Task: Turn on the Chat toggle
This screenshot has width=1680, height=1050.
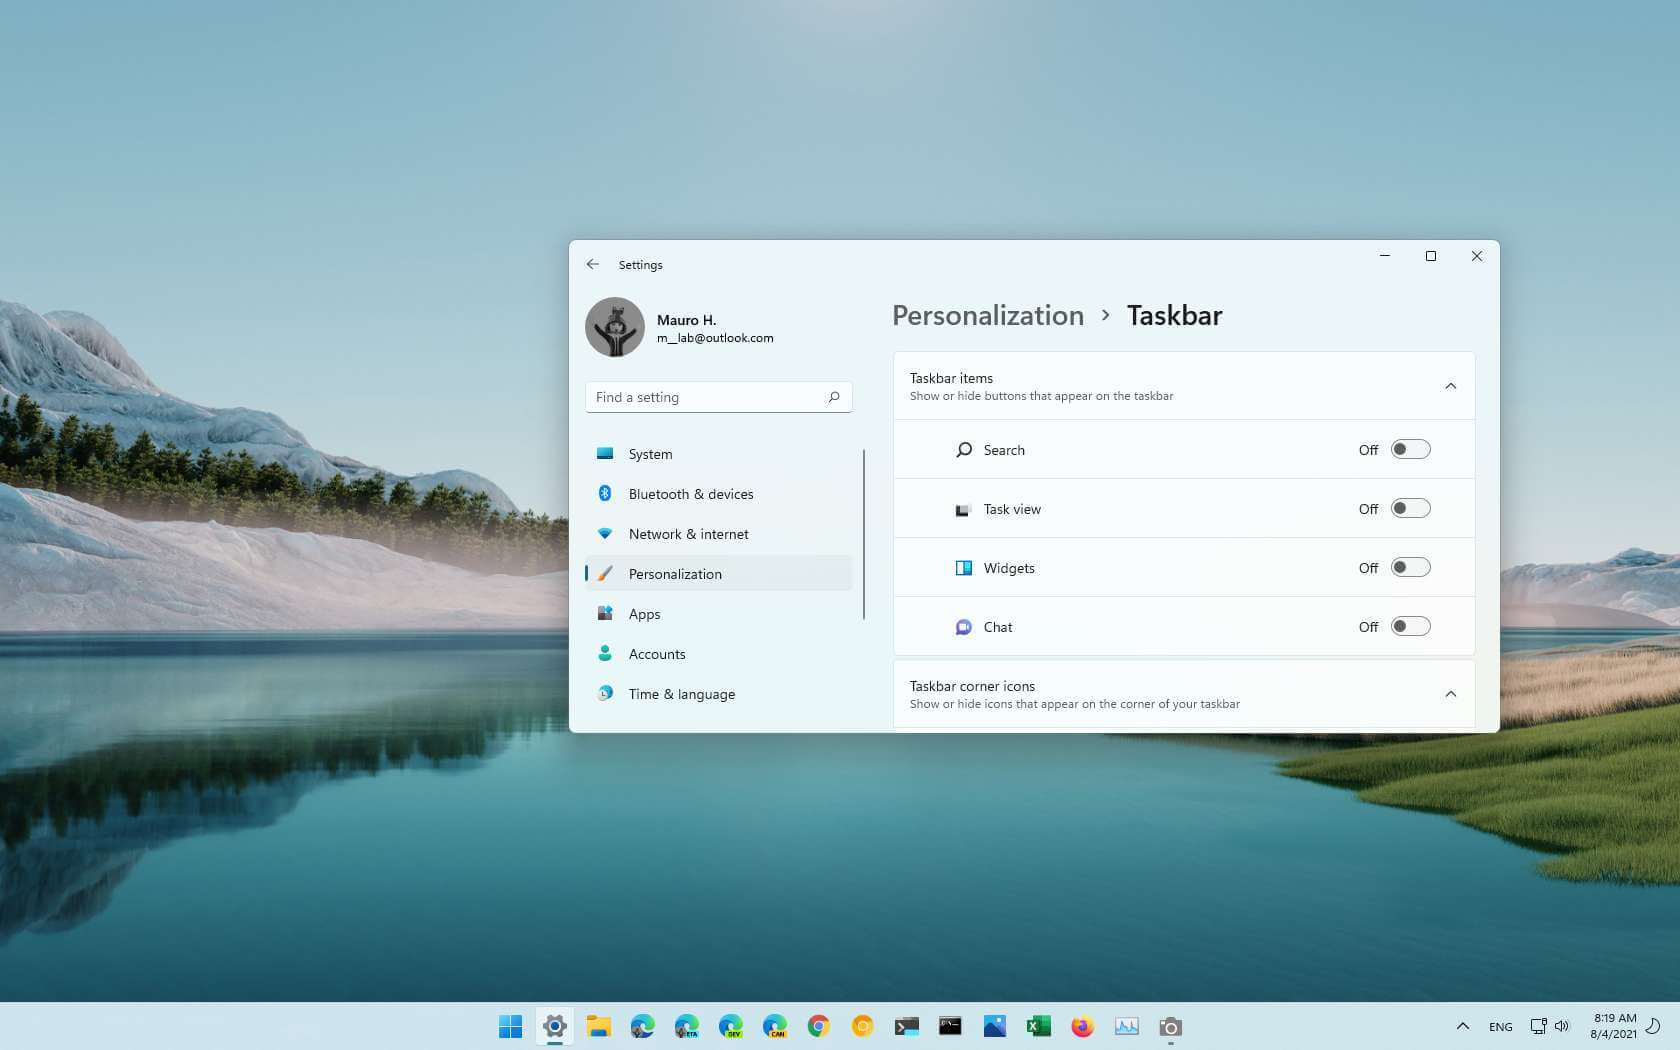Action: [1411, 626]
